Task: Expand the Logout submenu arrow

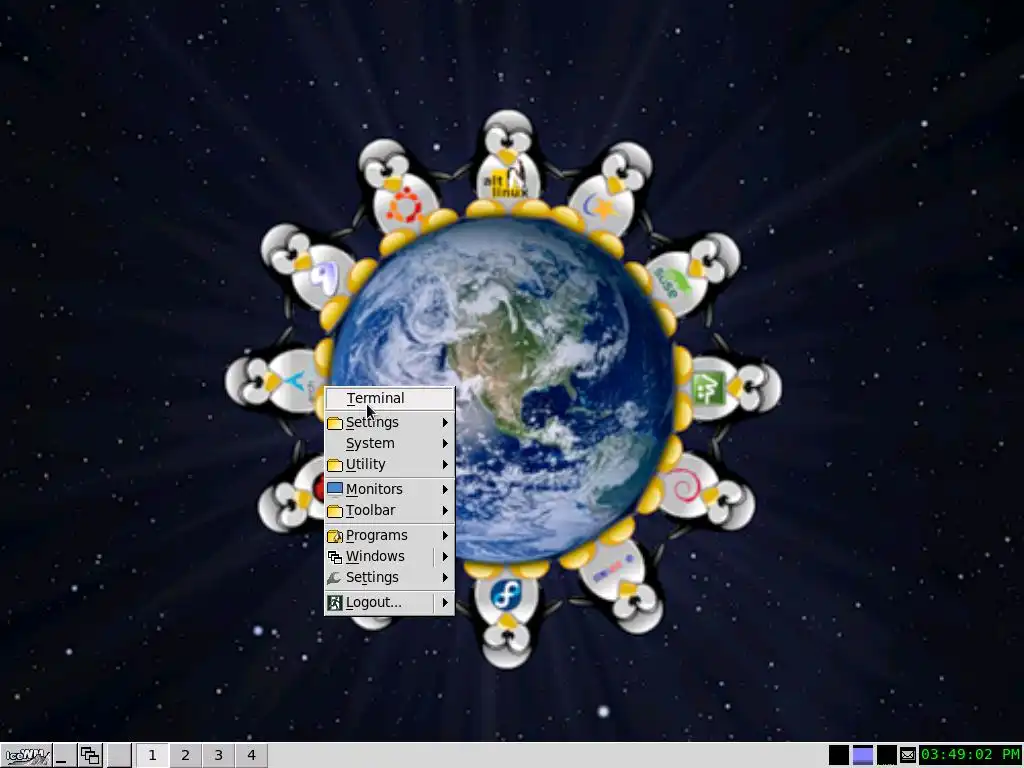Action: 445,602
